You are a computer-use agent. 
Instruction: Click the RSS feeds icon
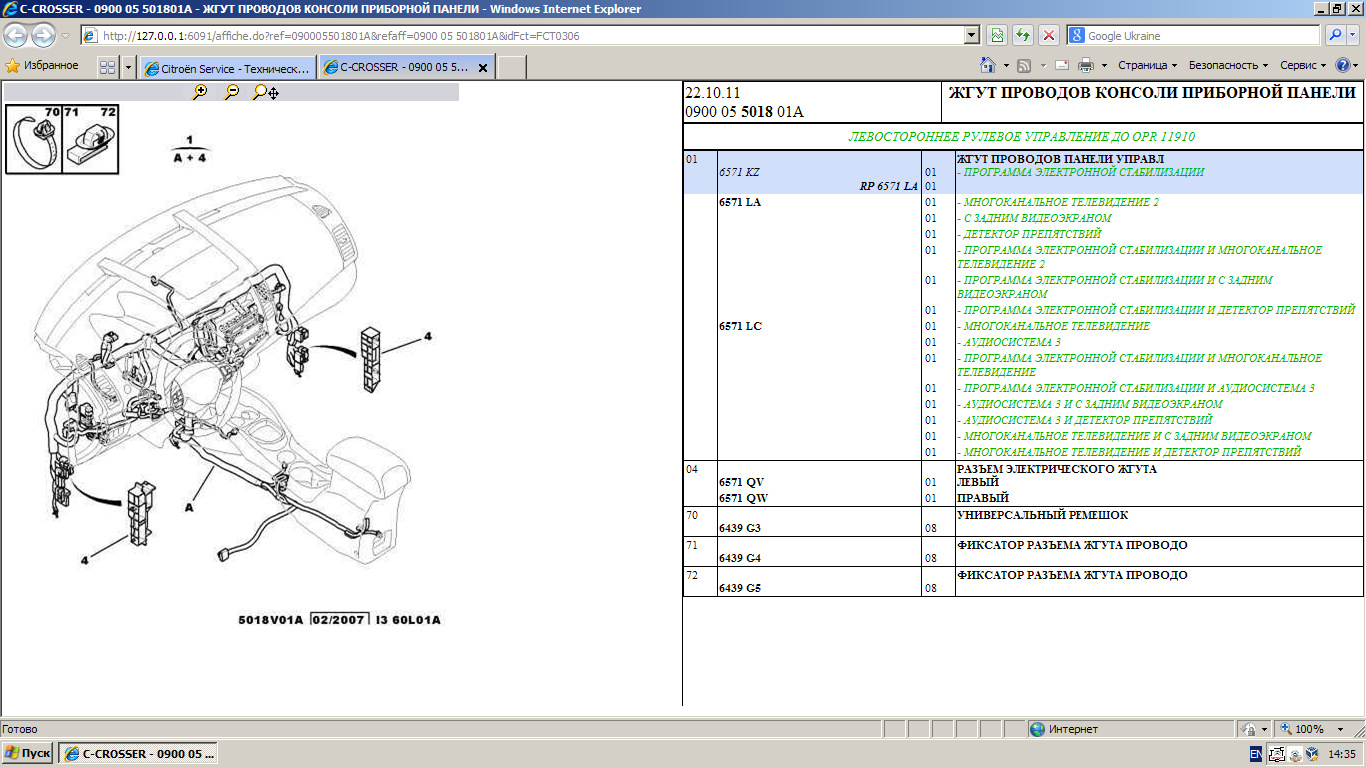tap(1024, 65)
